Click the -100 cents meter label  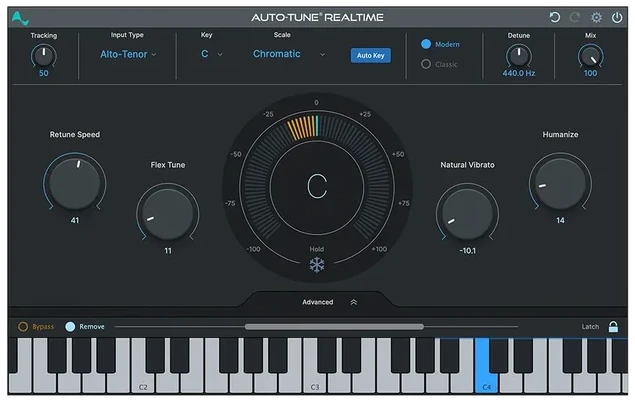click(254, 249)
